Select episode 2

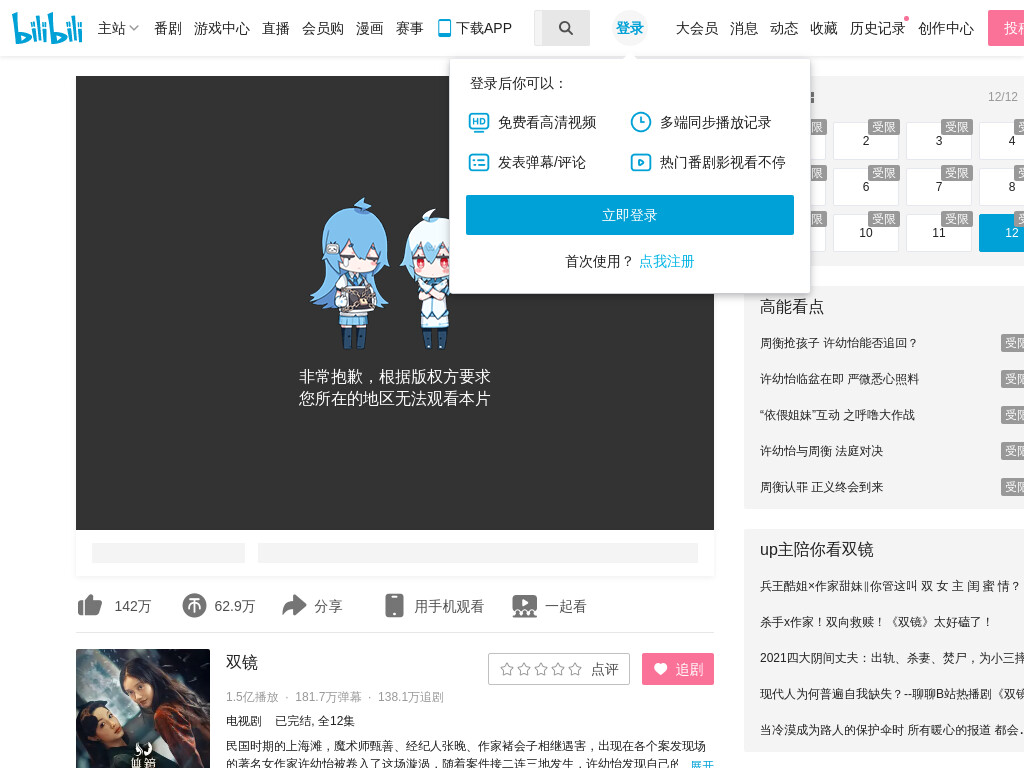866,140
